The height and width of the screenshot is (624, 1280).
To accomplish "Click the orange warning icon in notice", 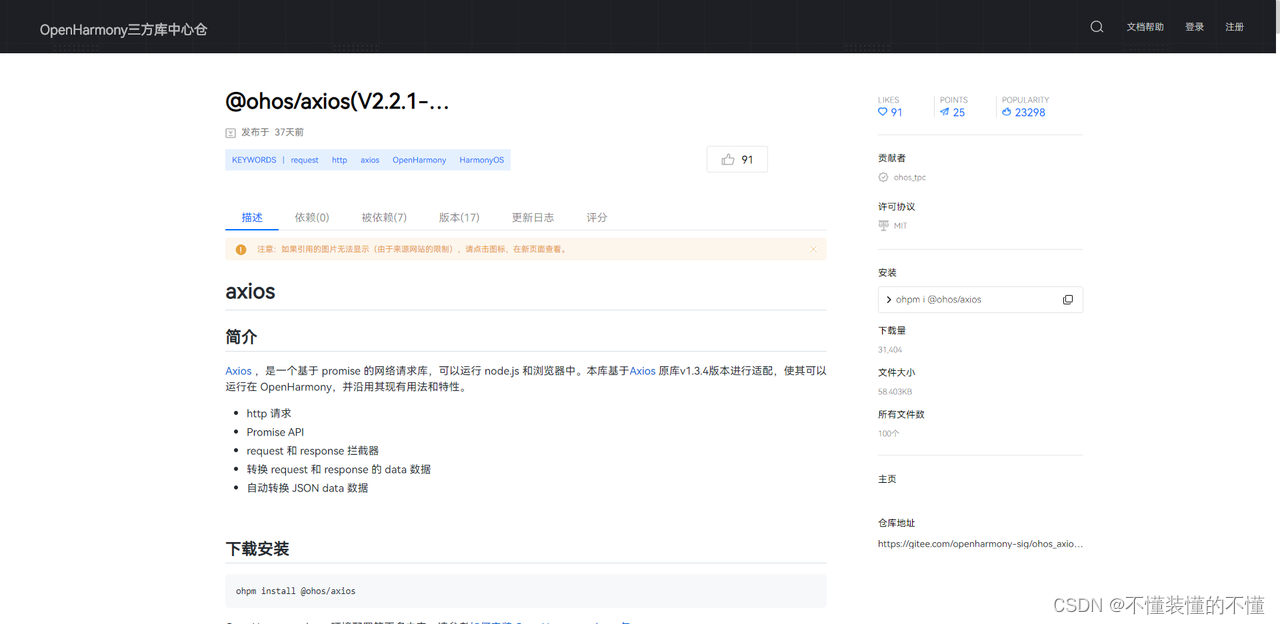I will click(x=241, y=249).
